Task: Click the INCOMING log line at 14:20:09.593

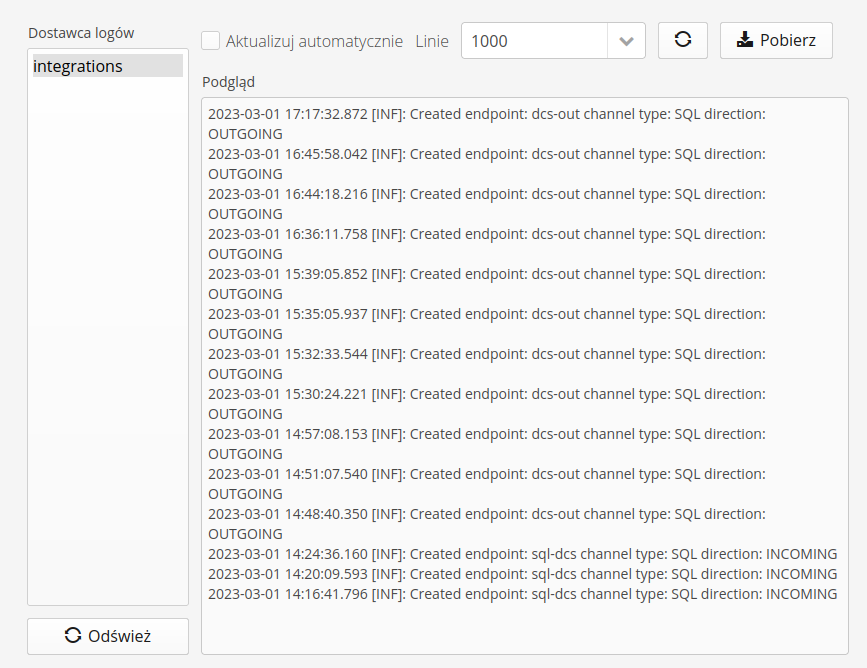Action: (522, 574)
